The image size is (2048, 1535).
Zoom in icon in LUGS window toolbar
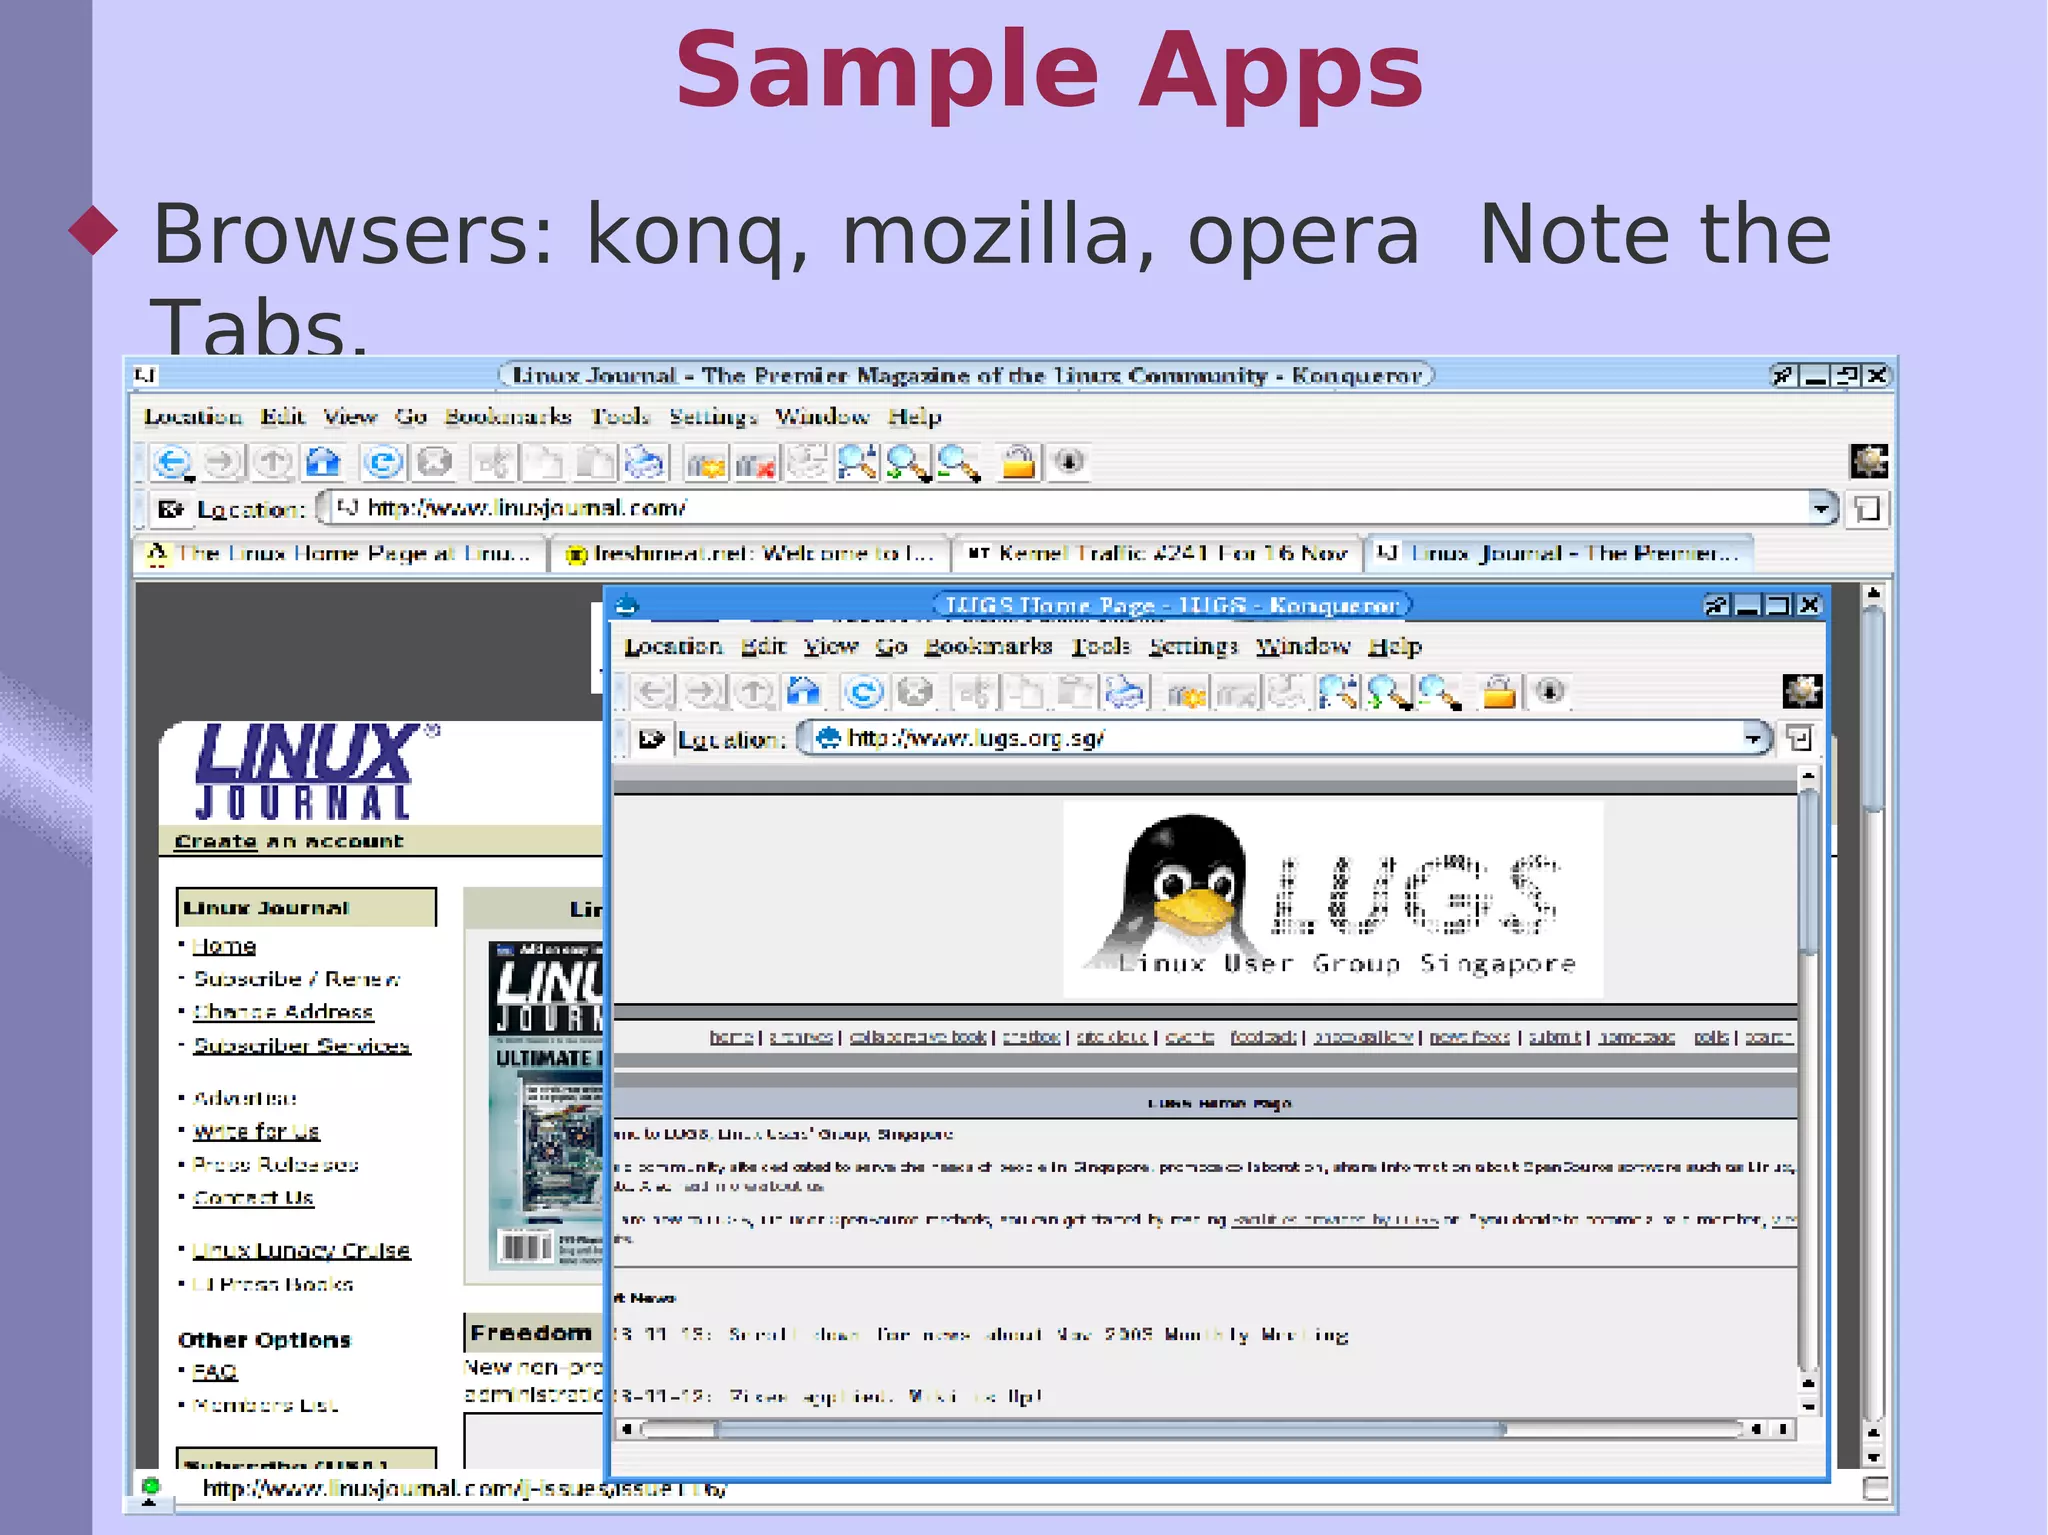click(1389, 692)
